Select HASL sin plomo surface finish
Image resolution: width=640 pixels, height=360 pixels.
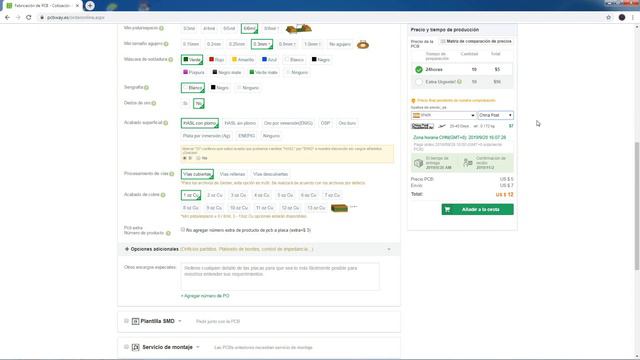click(240, 123)
